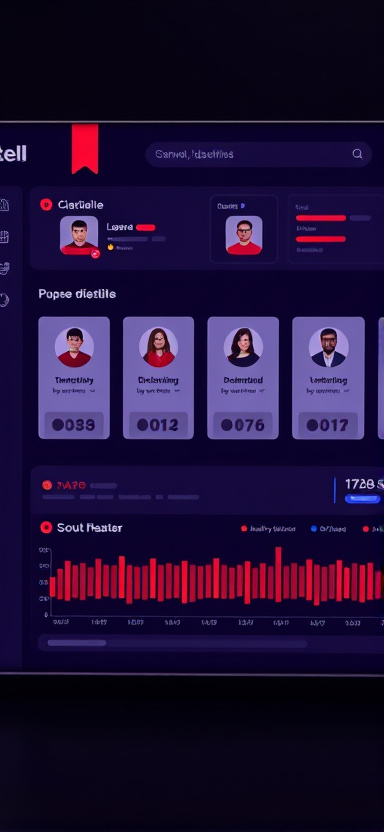Click the 0017 counter badge
Viewport: 384px width, 832px height.
pos(328,424)
